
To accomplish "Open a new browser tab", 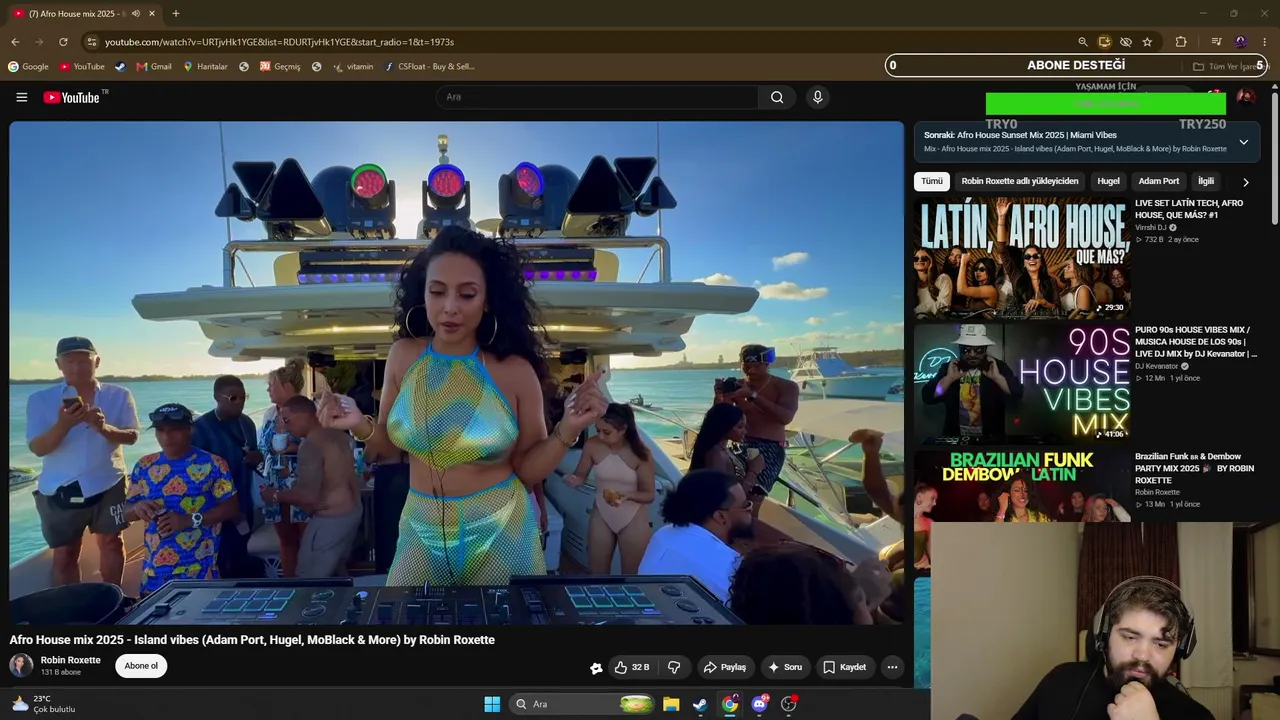I will tap(176, 14).
